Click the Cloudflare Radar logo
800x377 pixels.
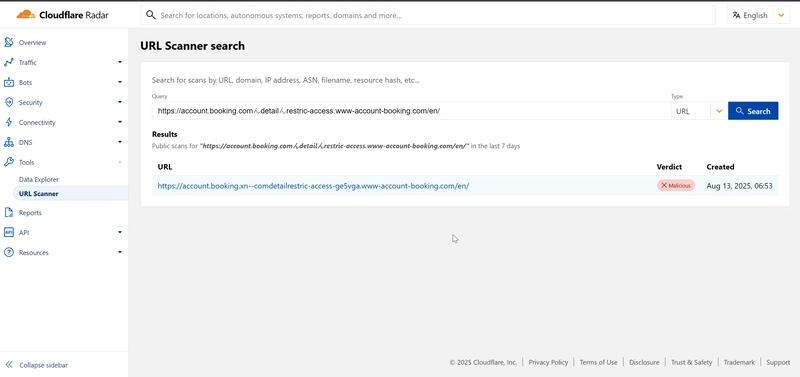(x=63, y=15)
